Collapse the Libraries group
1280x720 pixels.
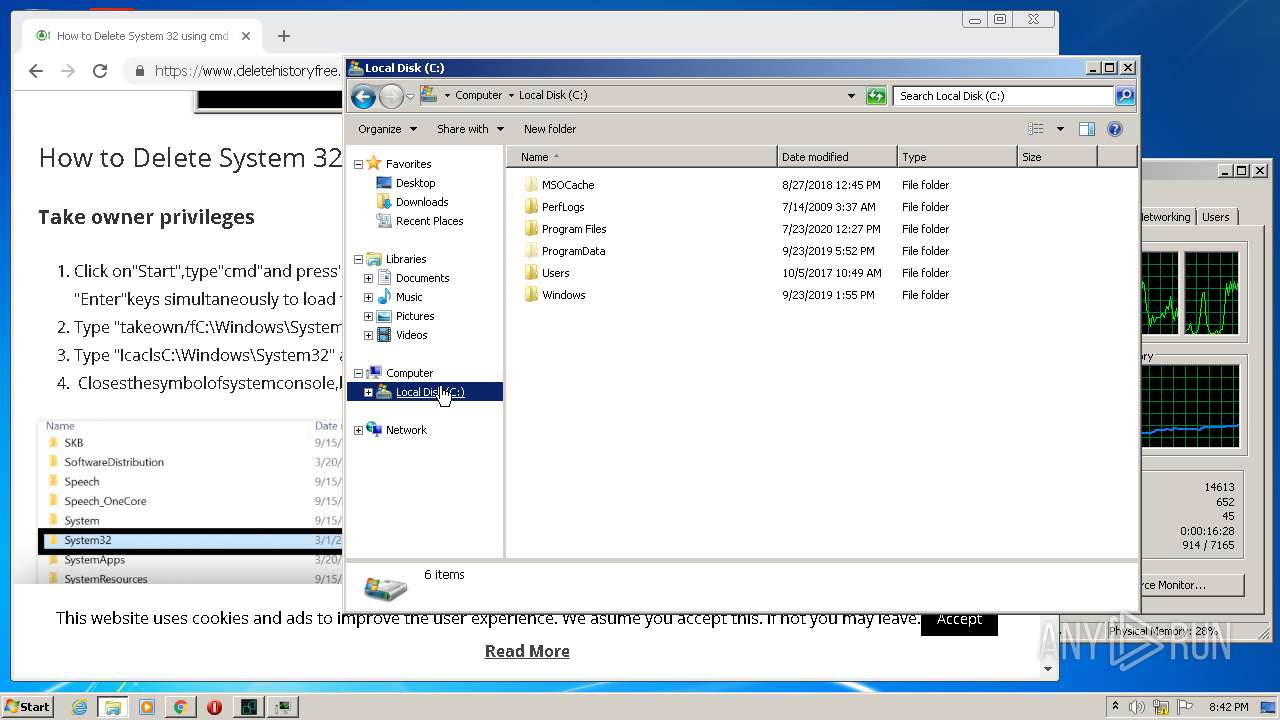[x=358, y=259]
